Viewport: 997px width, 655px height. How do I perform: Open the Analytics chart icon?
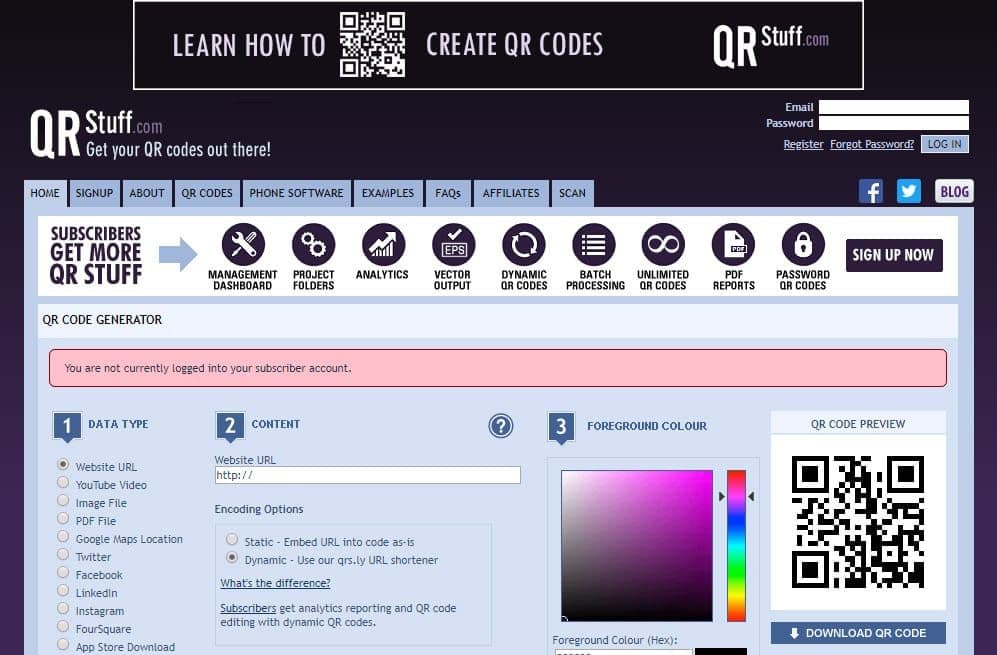383,245
